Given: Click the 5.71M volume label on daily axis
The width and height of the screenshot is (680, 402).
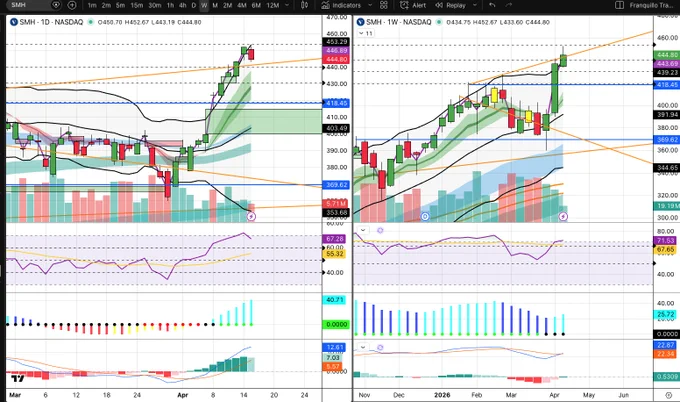Looking at the screenshot, I should 336,203.
